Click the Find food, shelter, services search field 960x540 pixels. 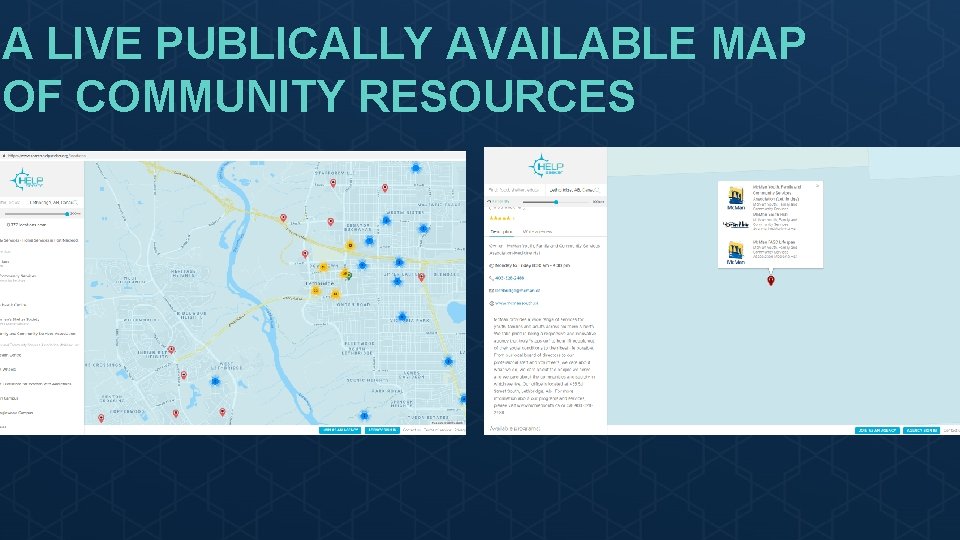514,190
